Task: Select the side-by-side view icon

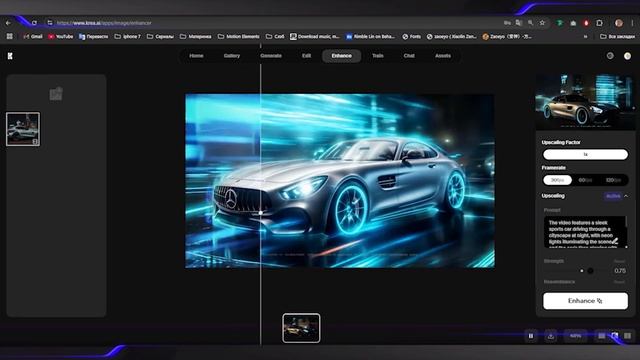Action: pos(627,336)
